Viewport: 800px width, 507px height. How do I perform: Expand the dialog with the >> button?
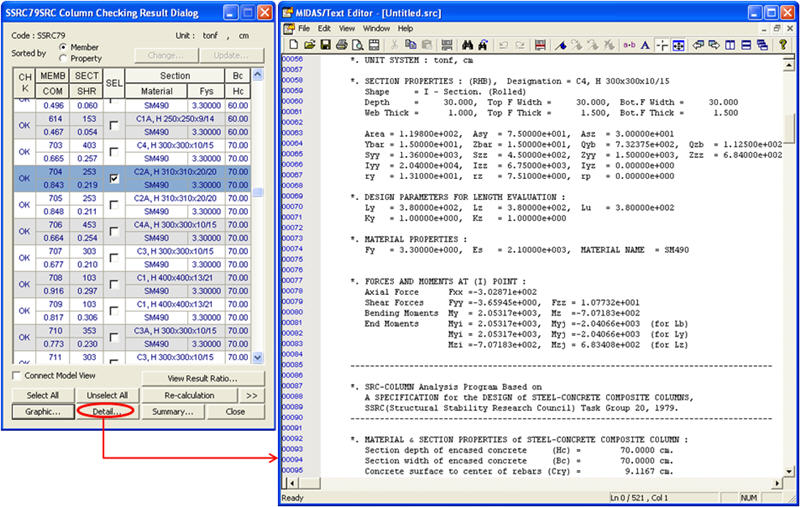click(x=251, y=395)
